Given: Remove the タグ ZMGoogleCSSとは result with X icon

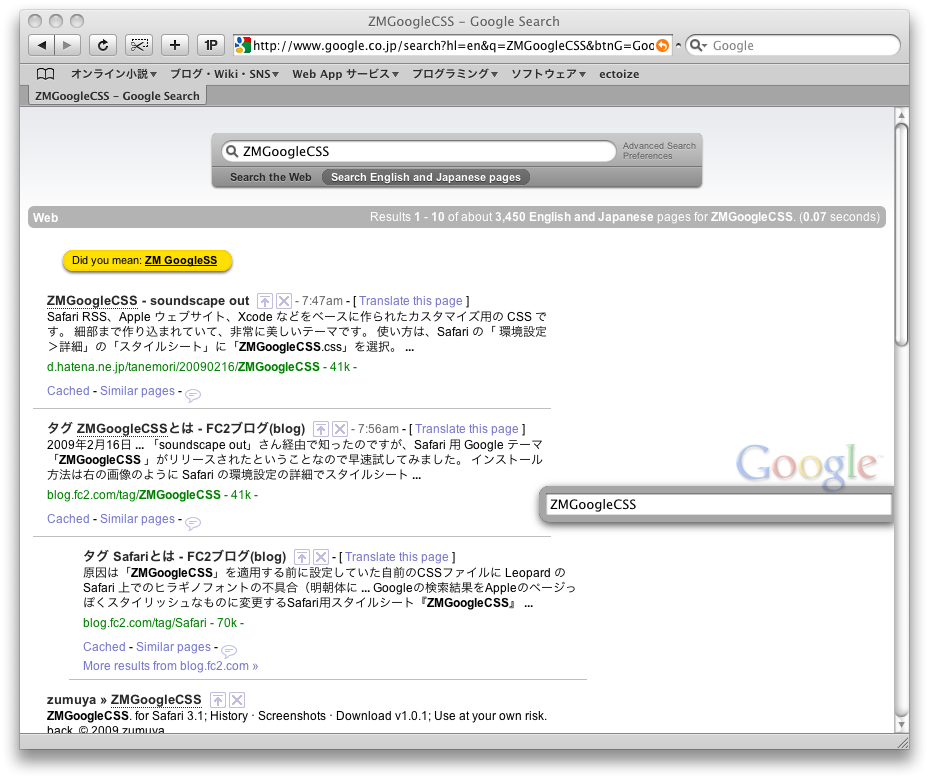Looking at the screenshot, I should [339, 429].
